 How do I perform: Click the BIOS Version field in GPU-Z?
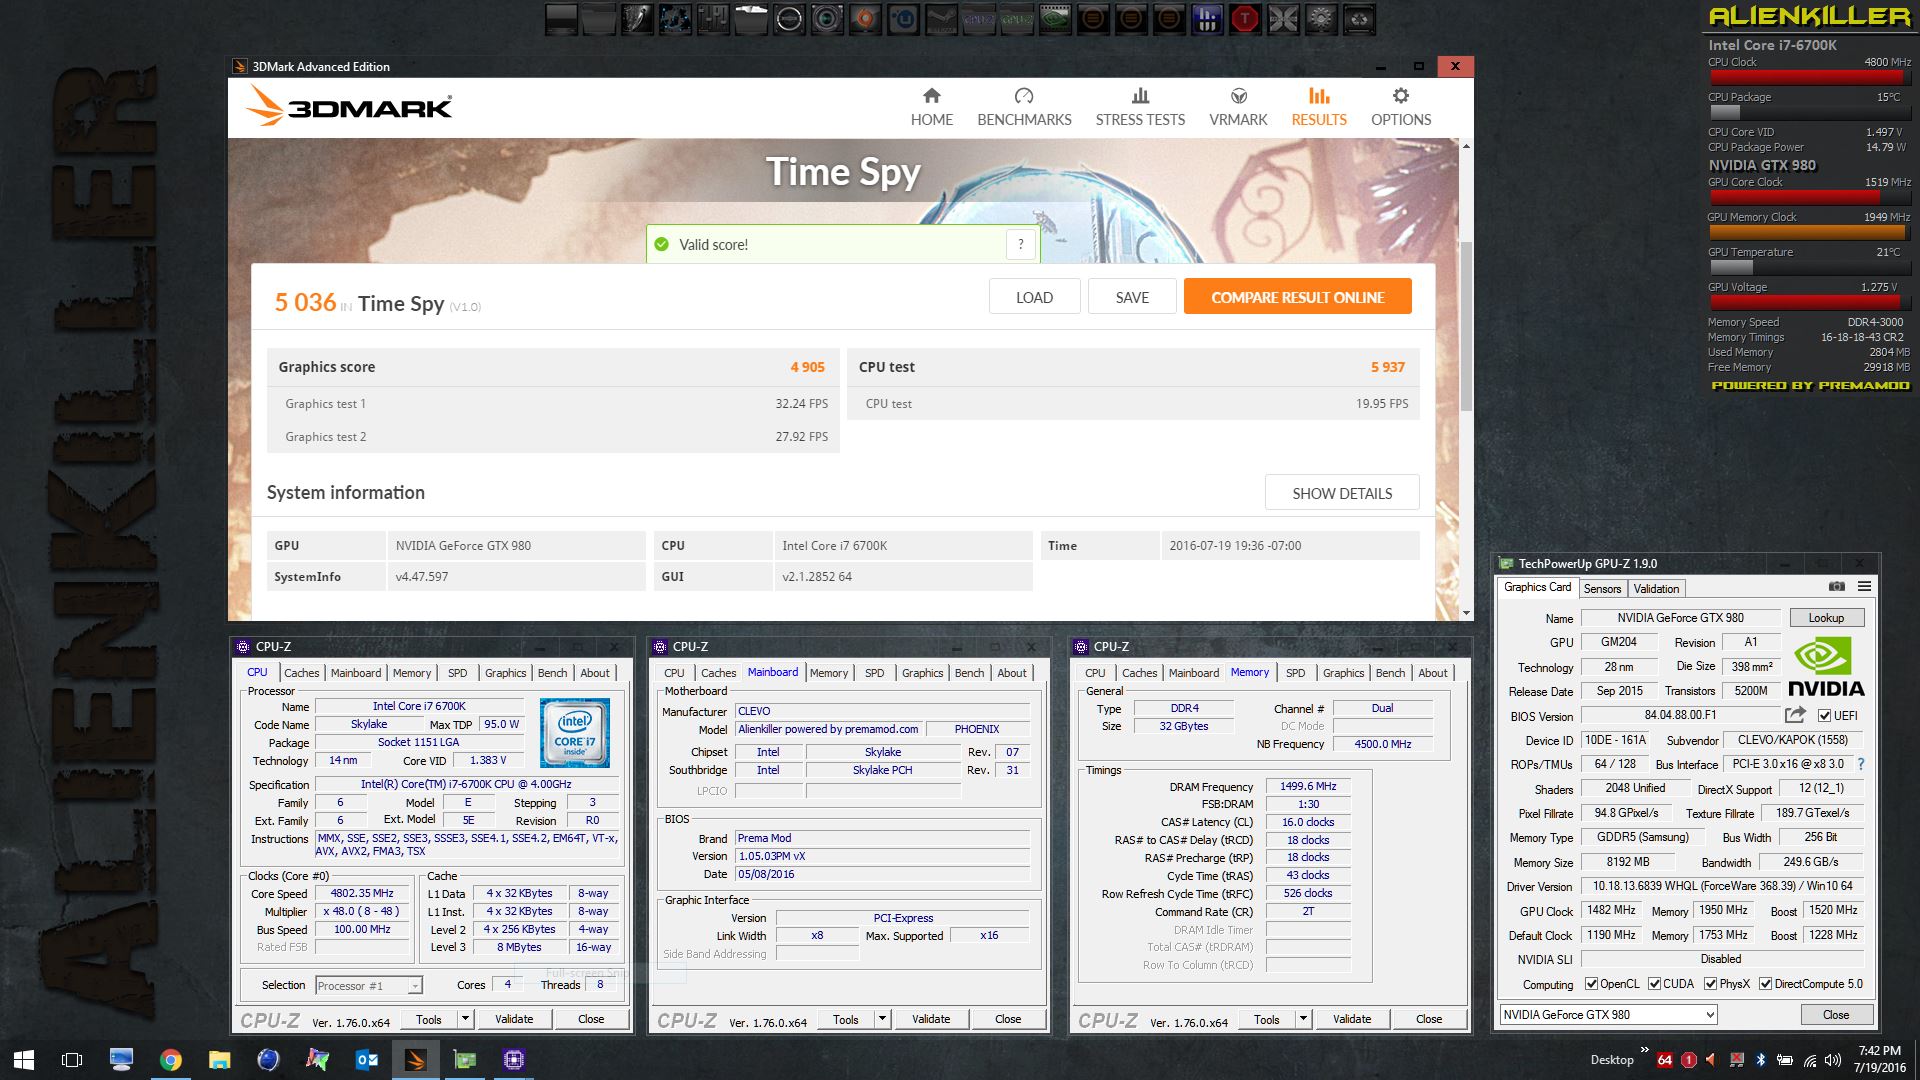(x=1680, y=715)
